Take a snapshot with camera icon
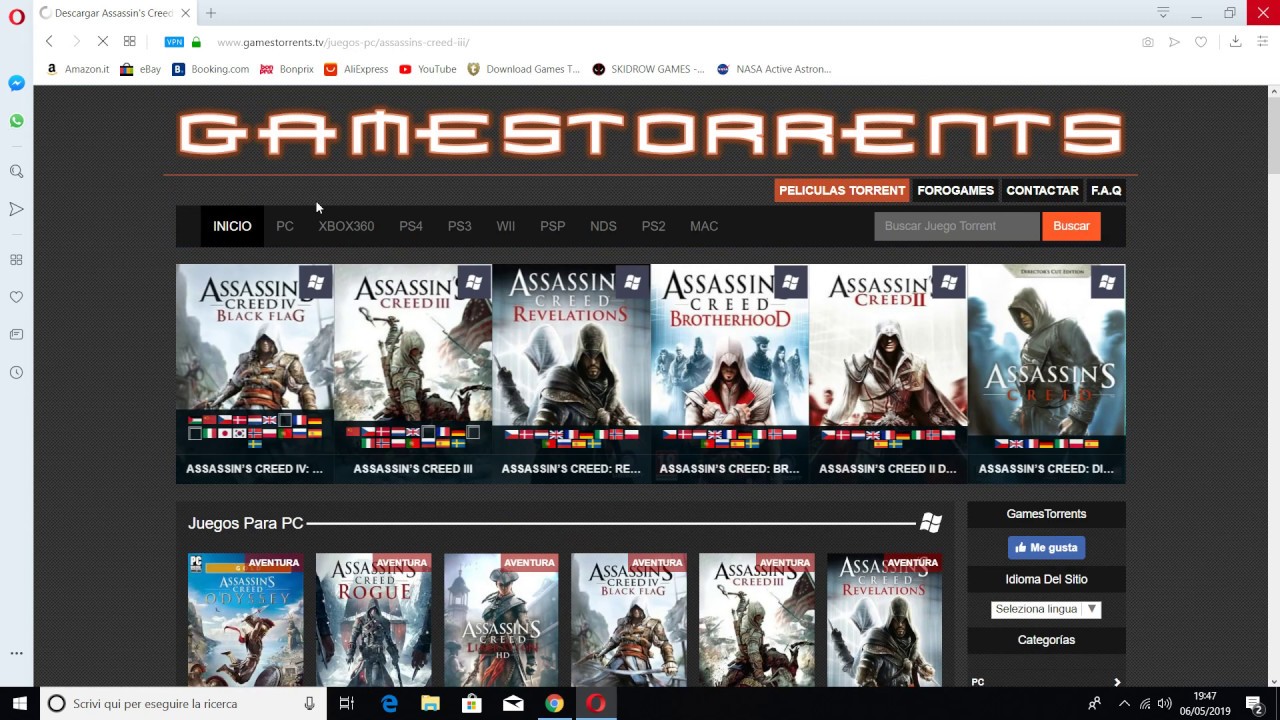This screenshot has height=720, width=1280. [1147, 42]
